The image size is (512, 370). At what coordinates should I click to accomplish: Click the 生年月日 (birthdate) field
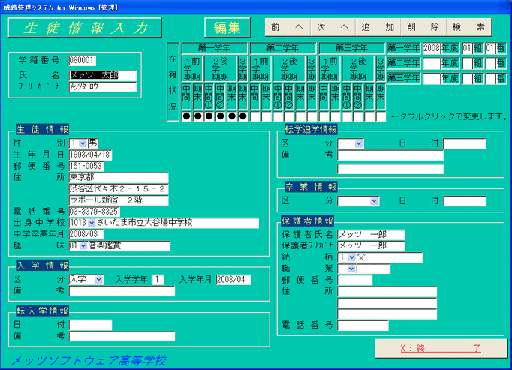point(90,155)
